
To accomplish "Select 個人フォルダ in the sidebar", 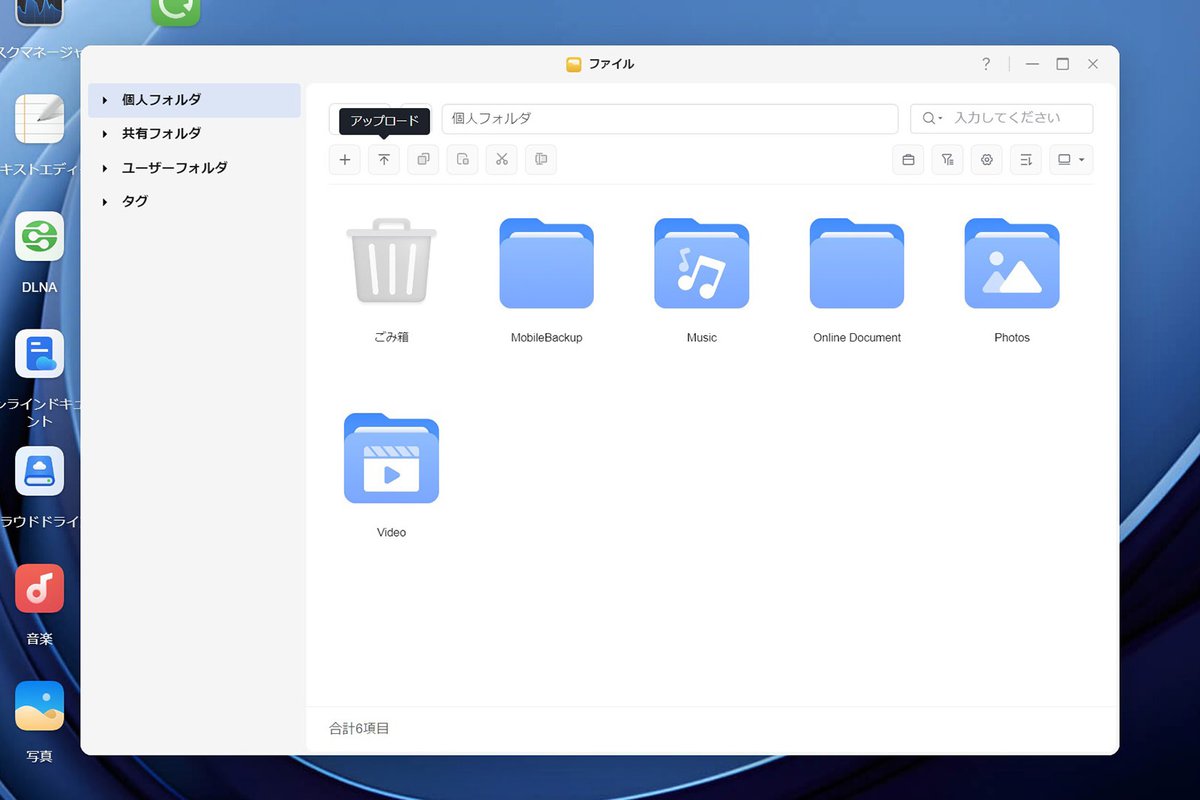I will pyautogui.click(x=161, y=100).
